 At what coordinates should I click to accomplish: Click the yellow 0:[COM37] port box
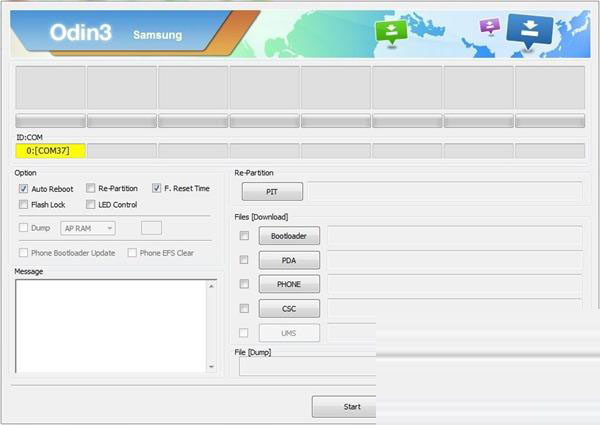point(51,151)
